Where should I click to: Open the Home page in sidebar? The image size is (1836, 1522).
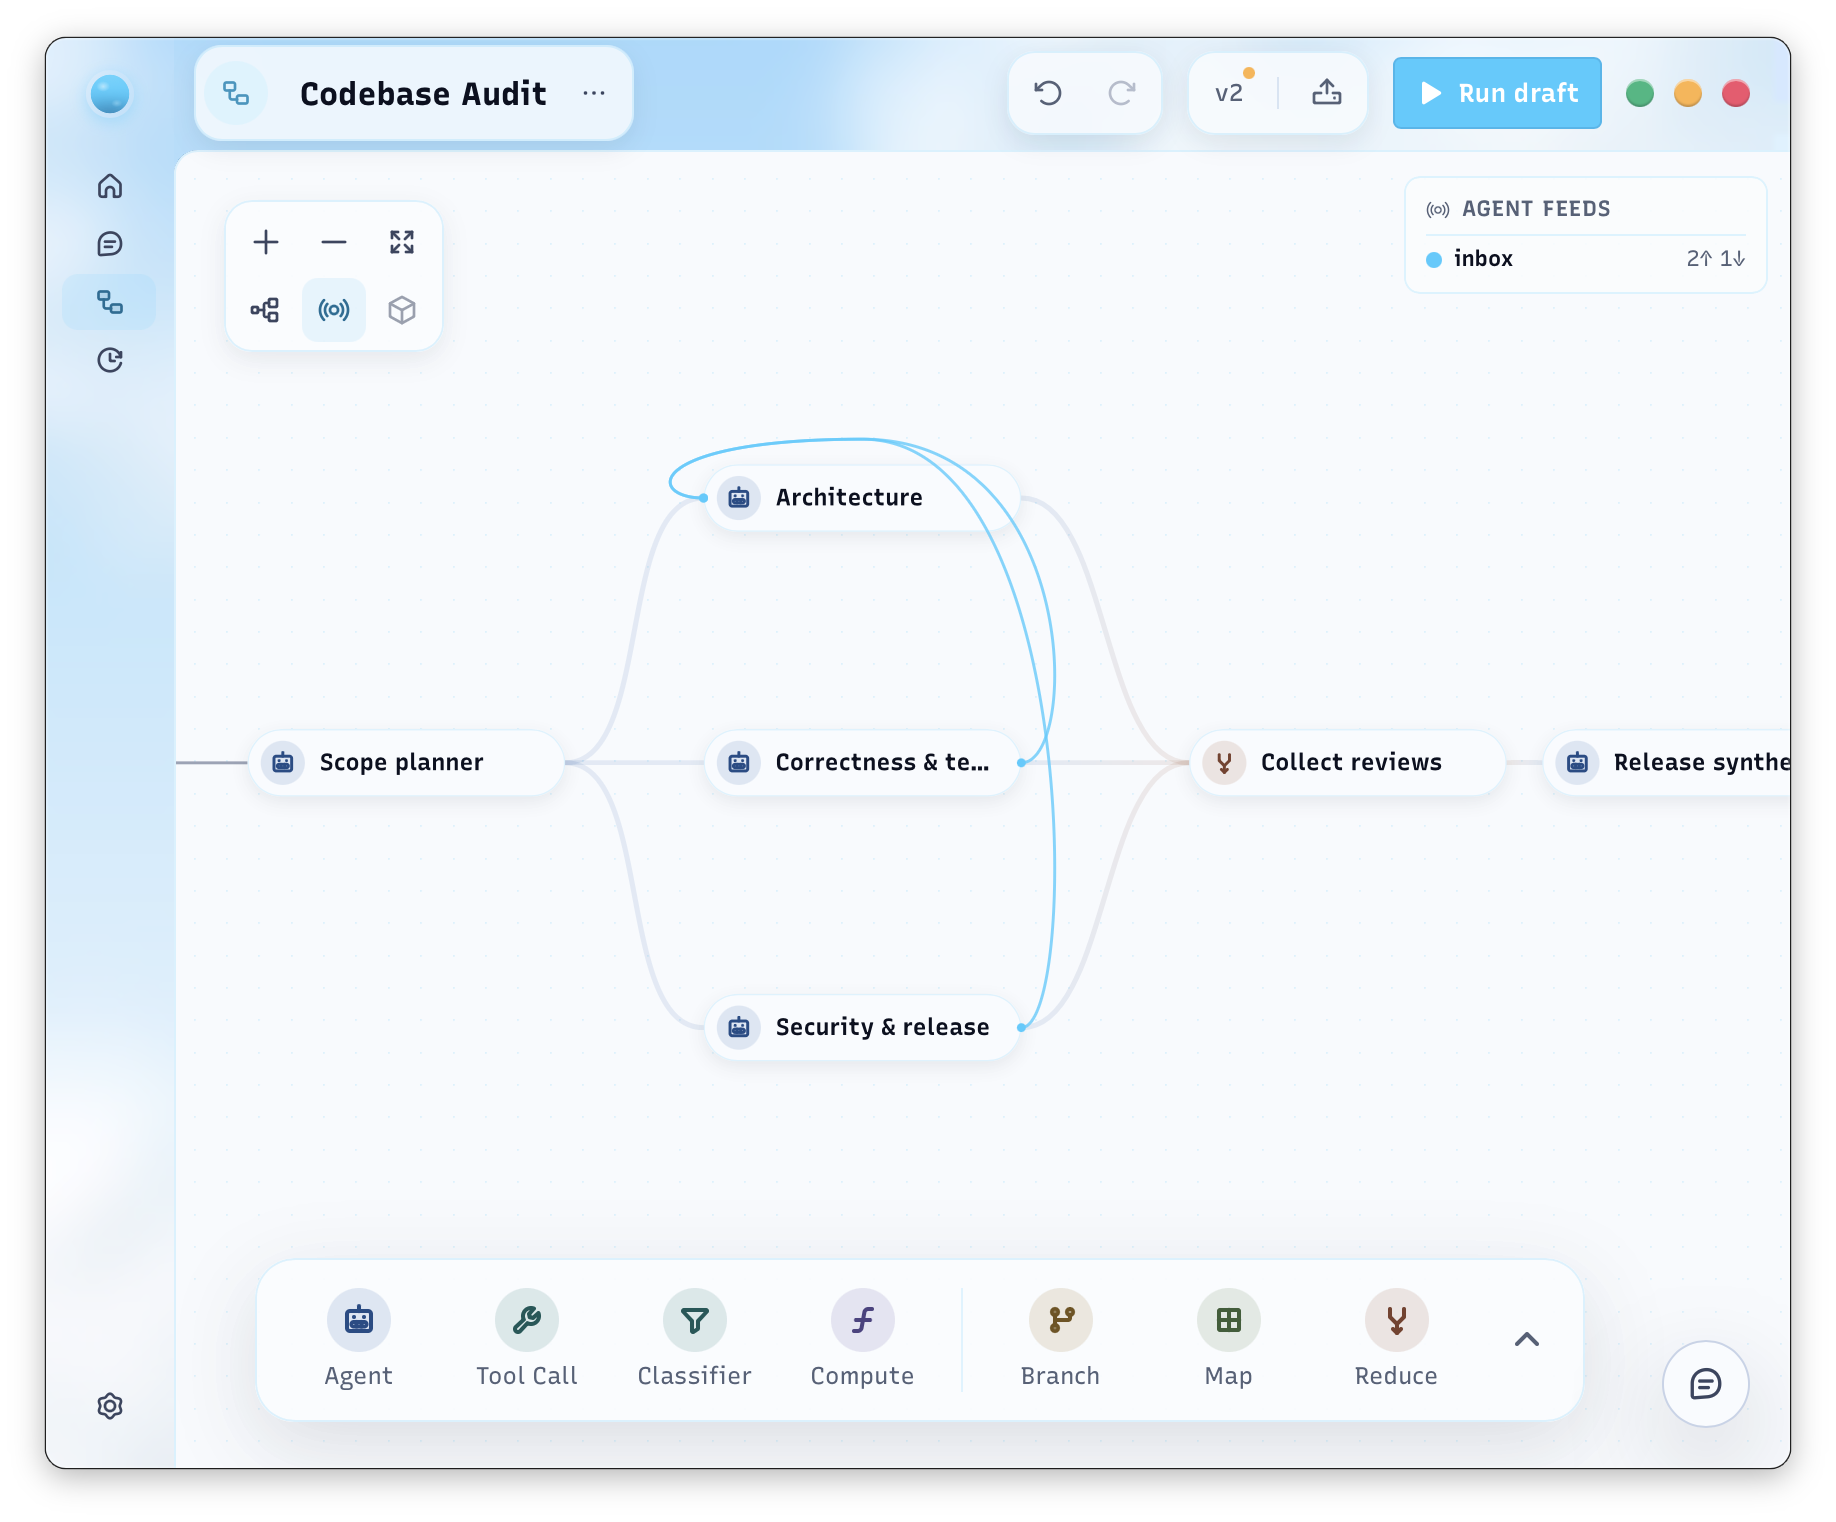click(x=110, y=186)
